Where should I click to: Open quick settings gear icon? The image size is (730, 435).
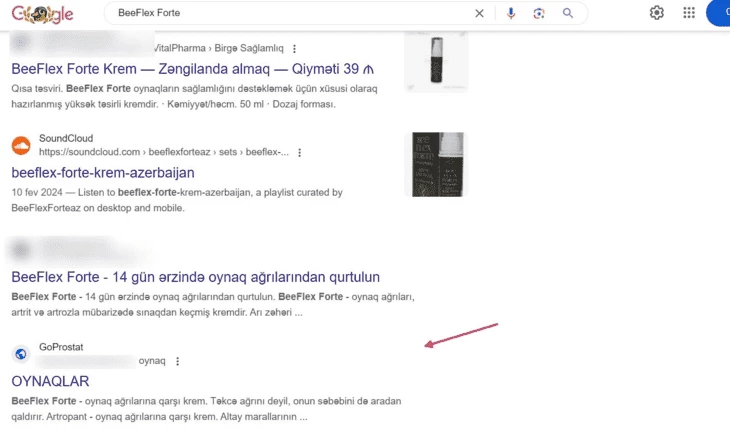tap(656, 13)
